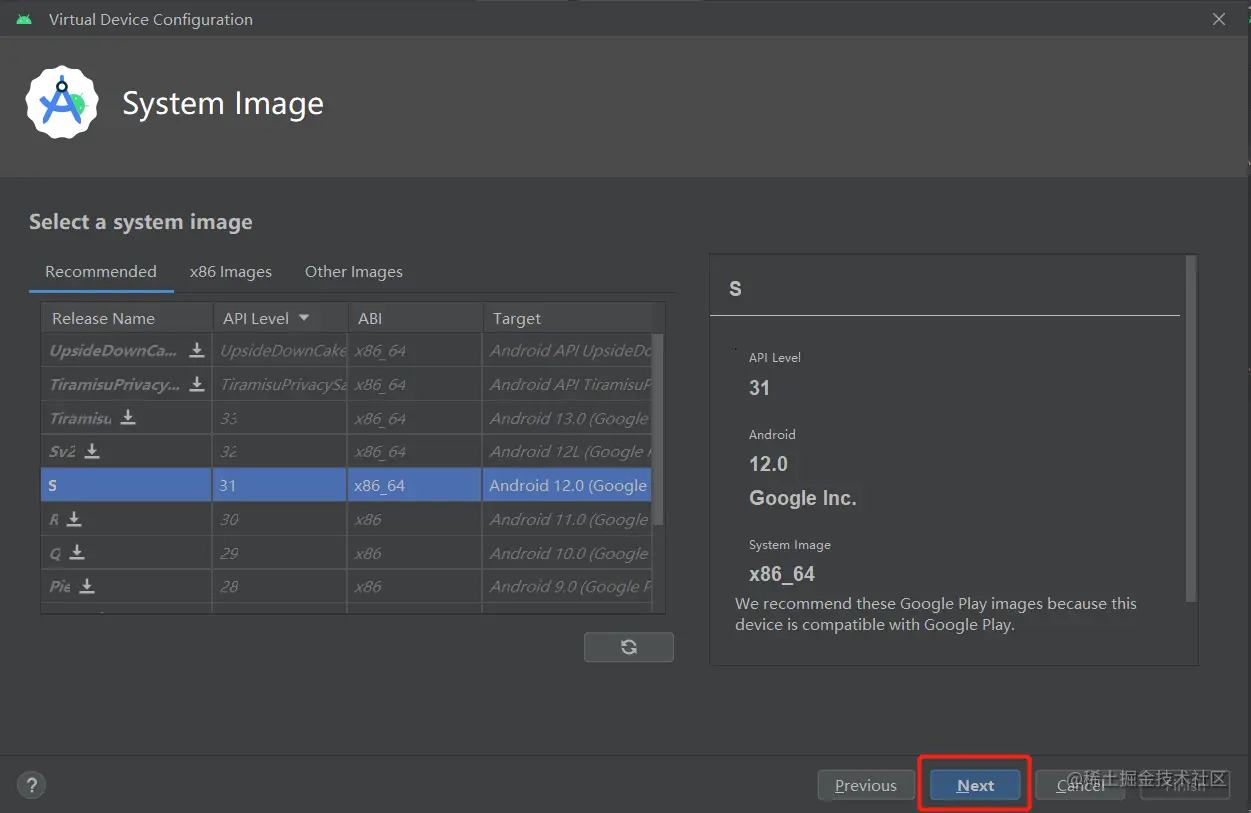Click the Android Studio logo icon
1251x813 pixels.
(62, 103)
